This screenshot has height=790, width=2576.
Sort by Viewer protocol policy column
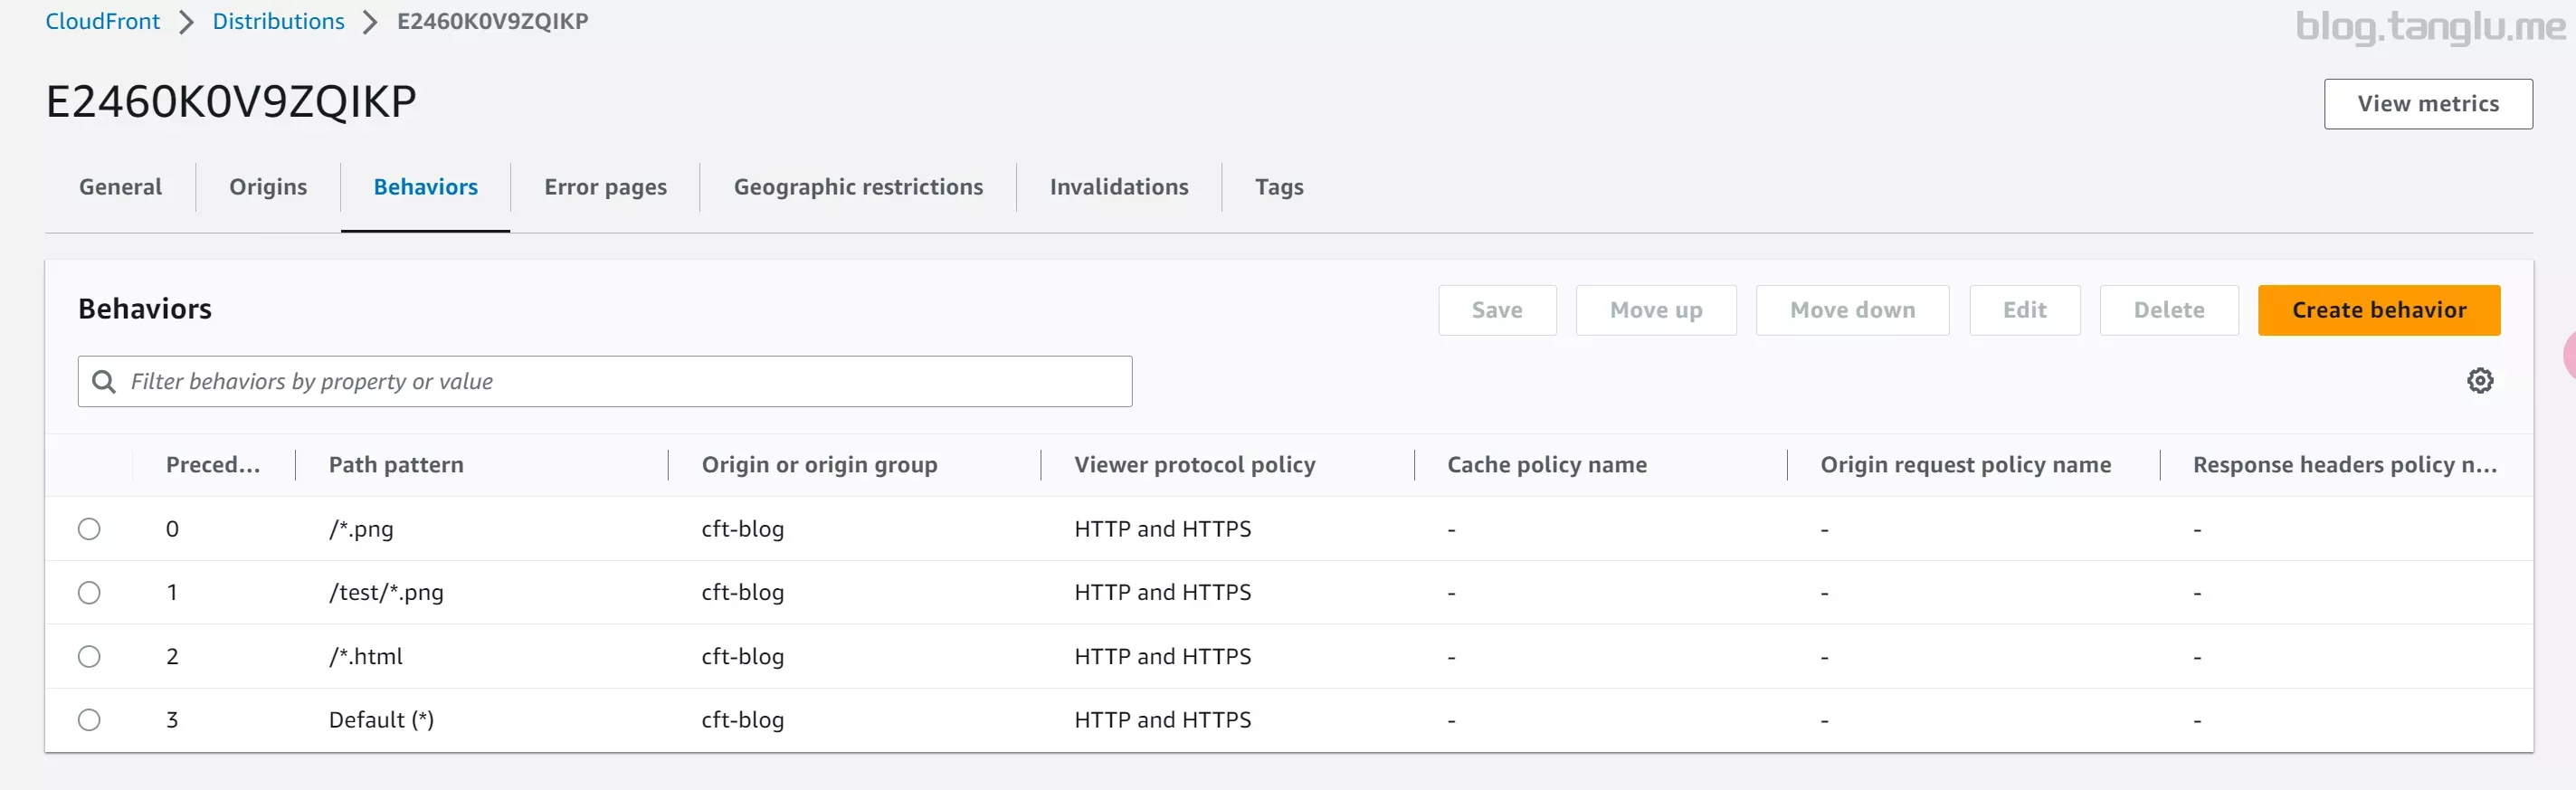click(1194, 465)
